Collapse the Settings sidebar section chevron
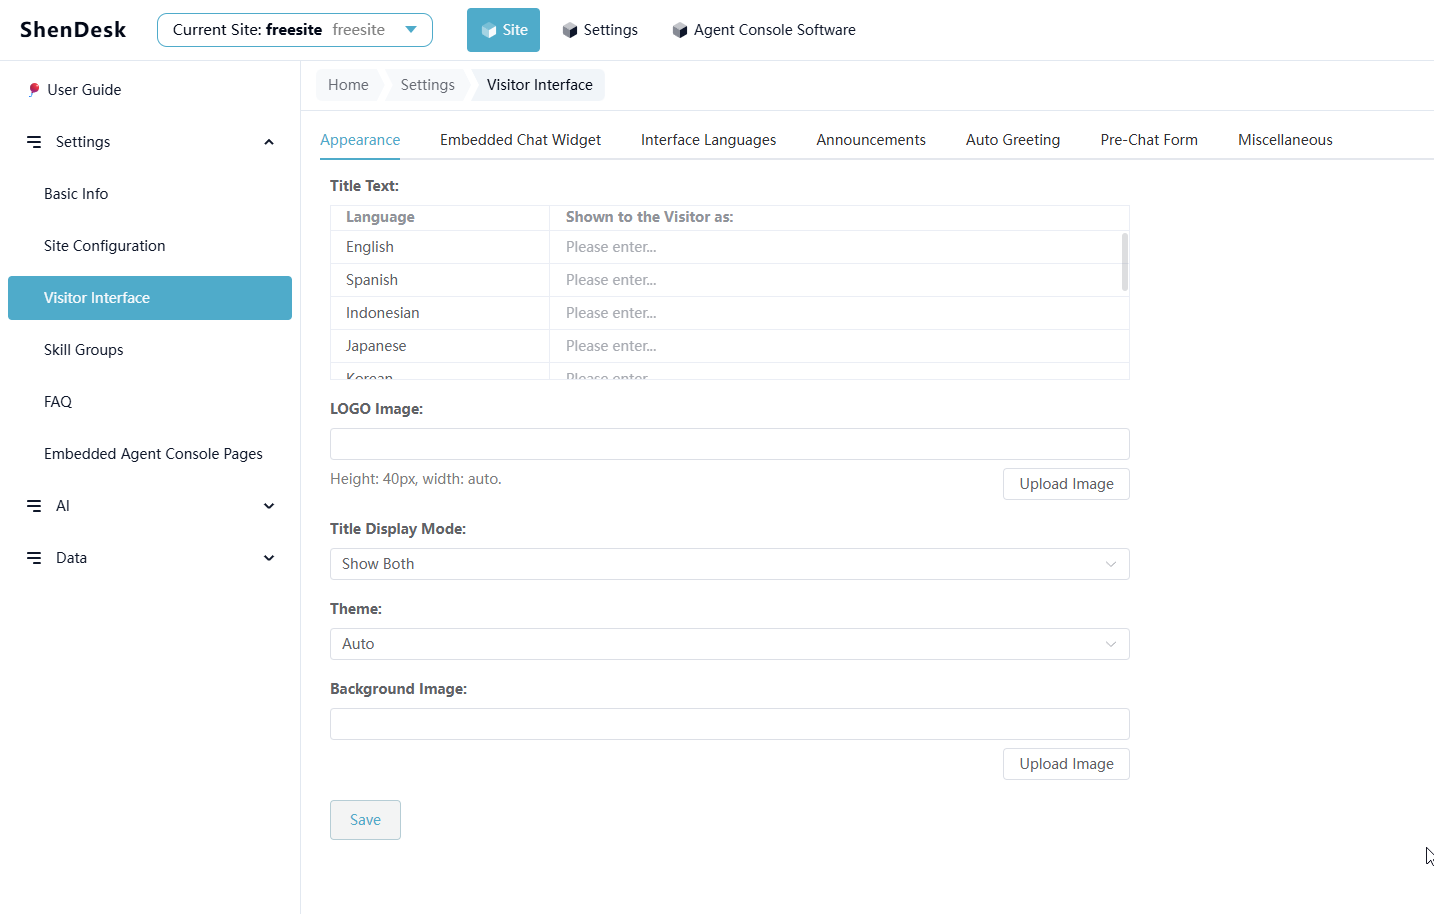Image resolution: width=1434 pixels, height=914 pixels. [x=269, y=142]
